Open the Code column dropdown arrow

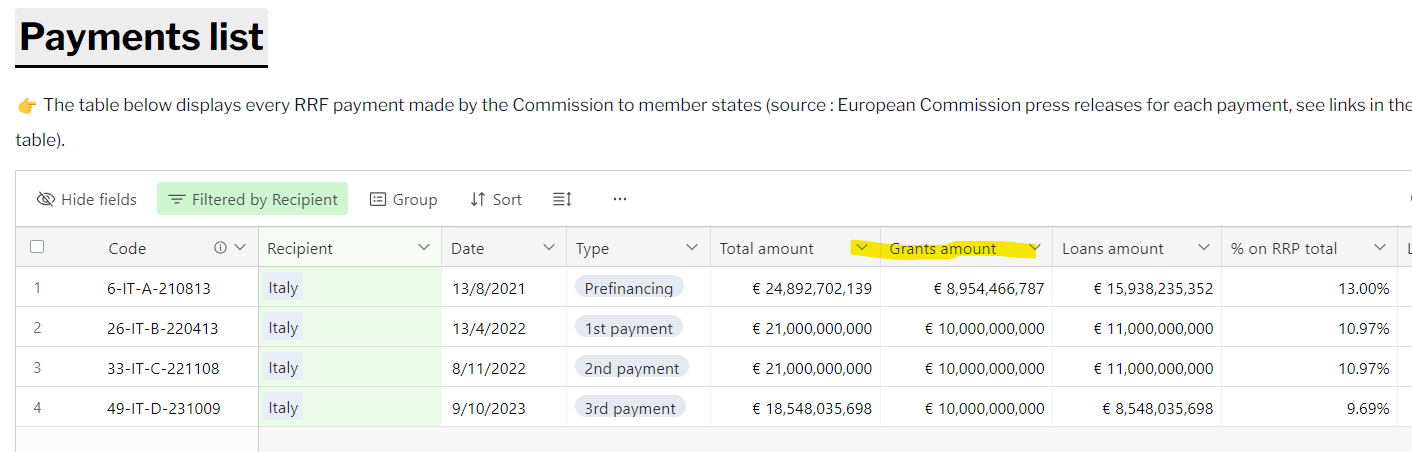click(240, 248)
